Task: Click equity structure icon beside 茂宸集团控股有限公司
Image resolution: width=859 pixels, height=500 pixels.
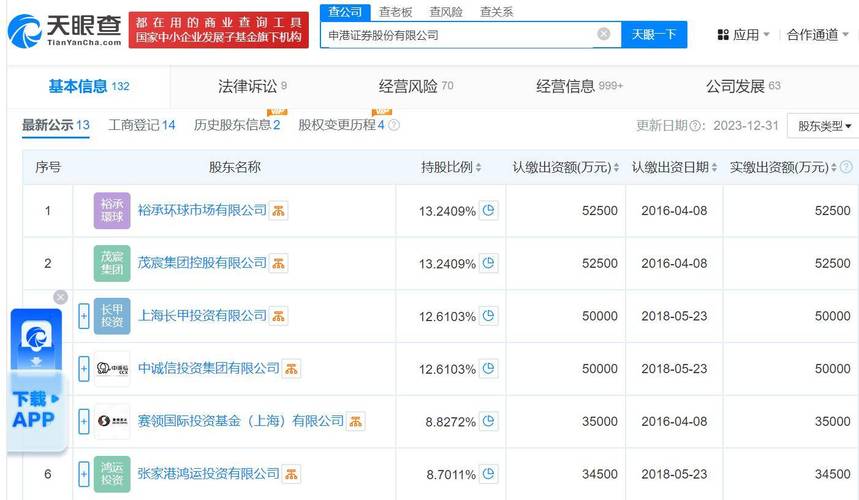Action: (x=279, y=263)
